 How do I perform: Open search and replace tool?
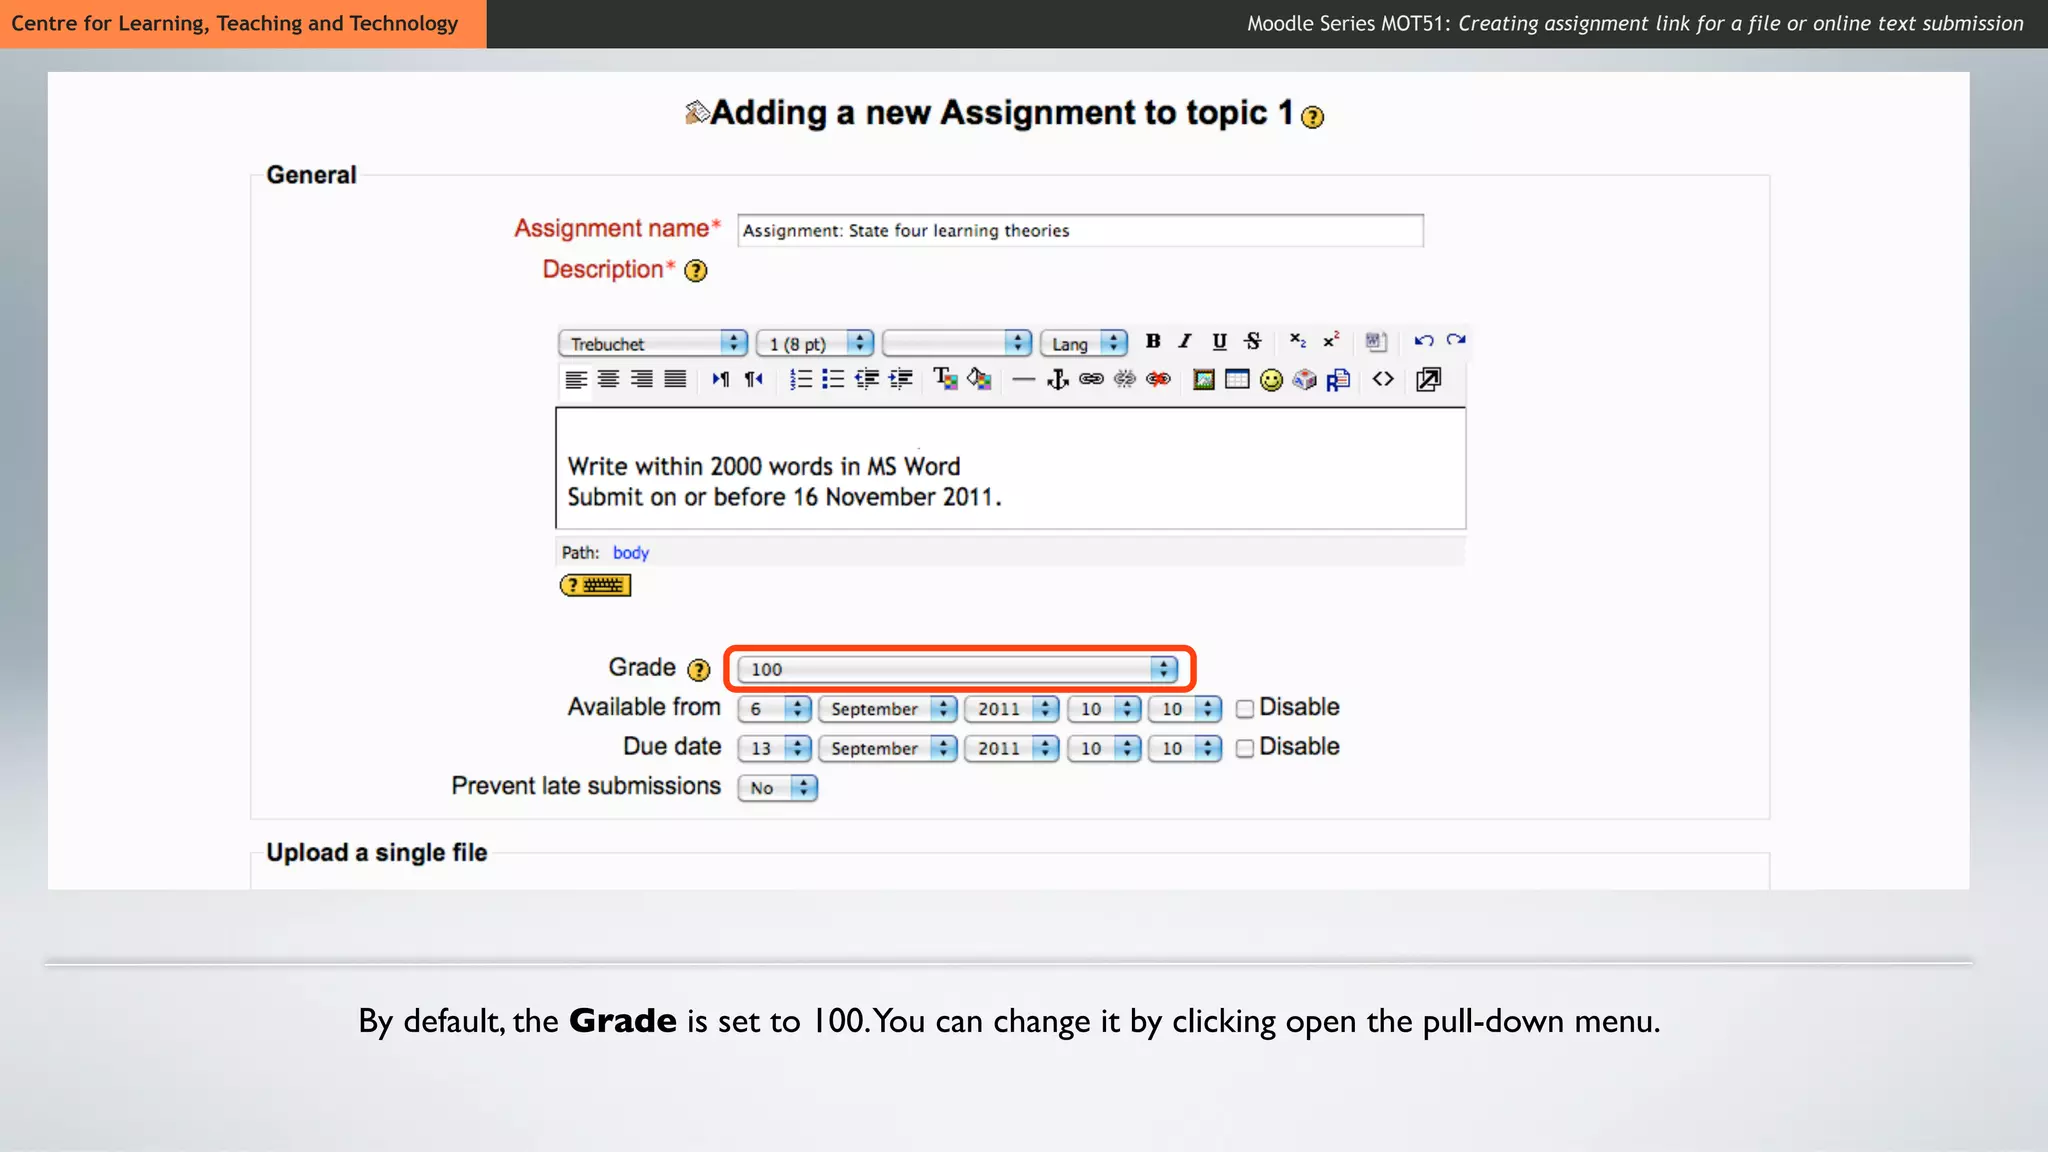tap(1338, 380)
